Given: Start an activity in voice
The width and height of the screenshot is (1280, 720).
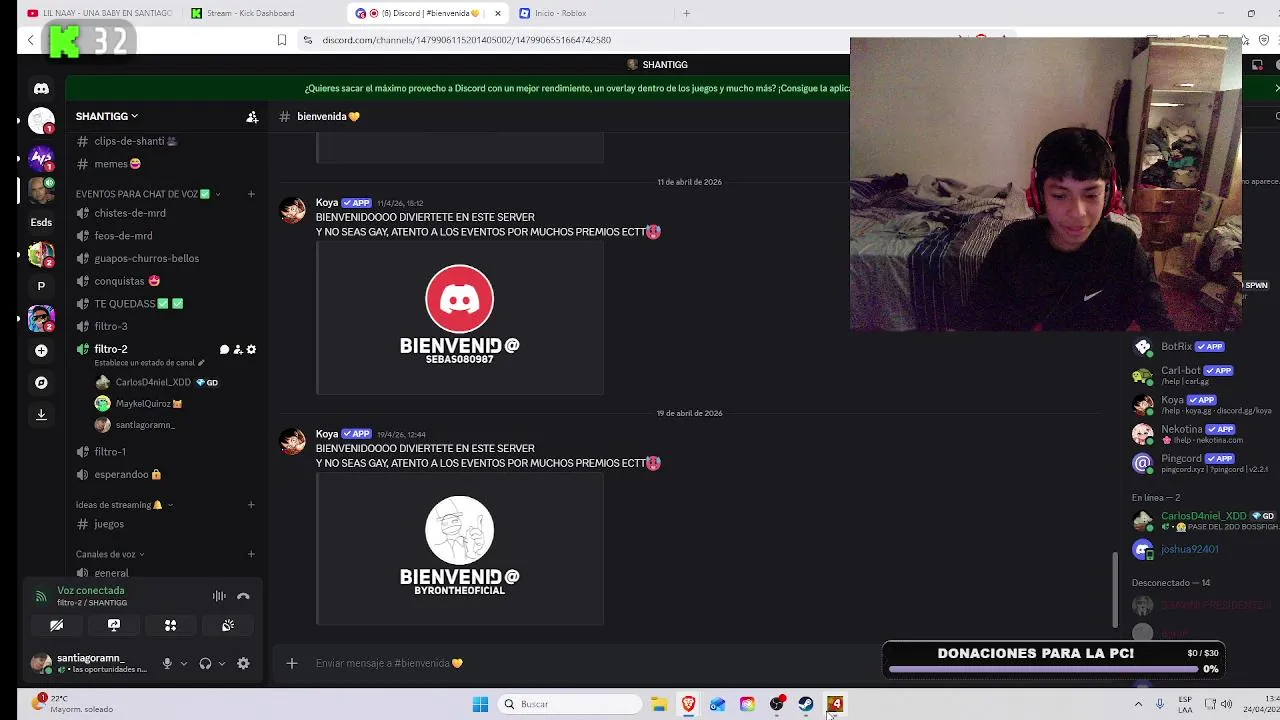Looking at the screenshot, I should click(x=171, y=625).
